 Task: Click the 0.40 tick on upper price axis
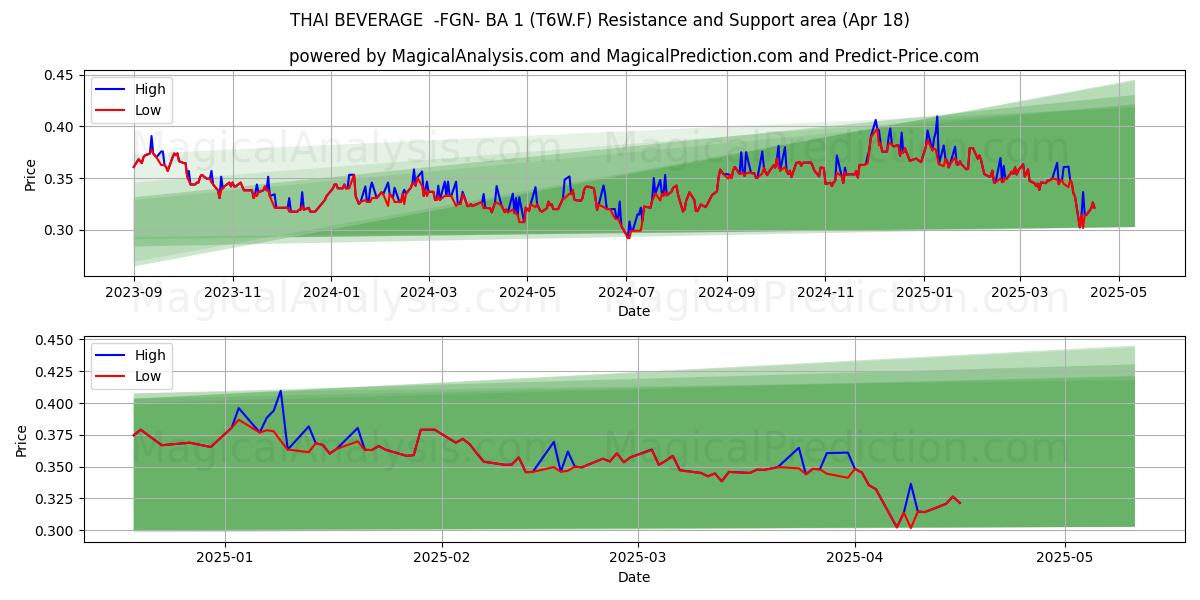point(59,127)
